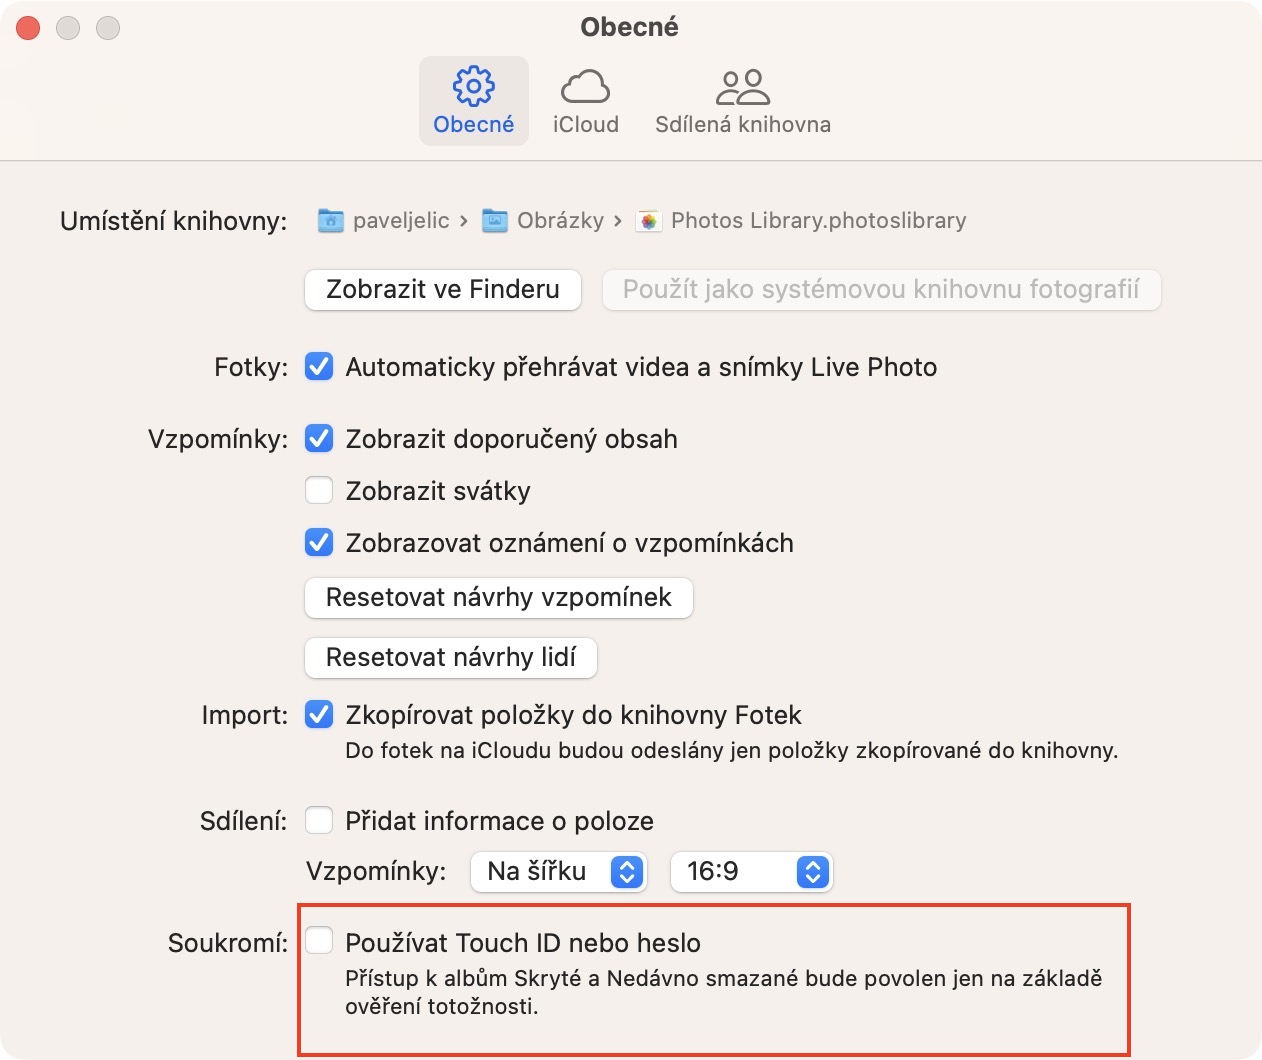
Task: Enable the Zobrazit svátky checkbox
Action: point(319,491)
